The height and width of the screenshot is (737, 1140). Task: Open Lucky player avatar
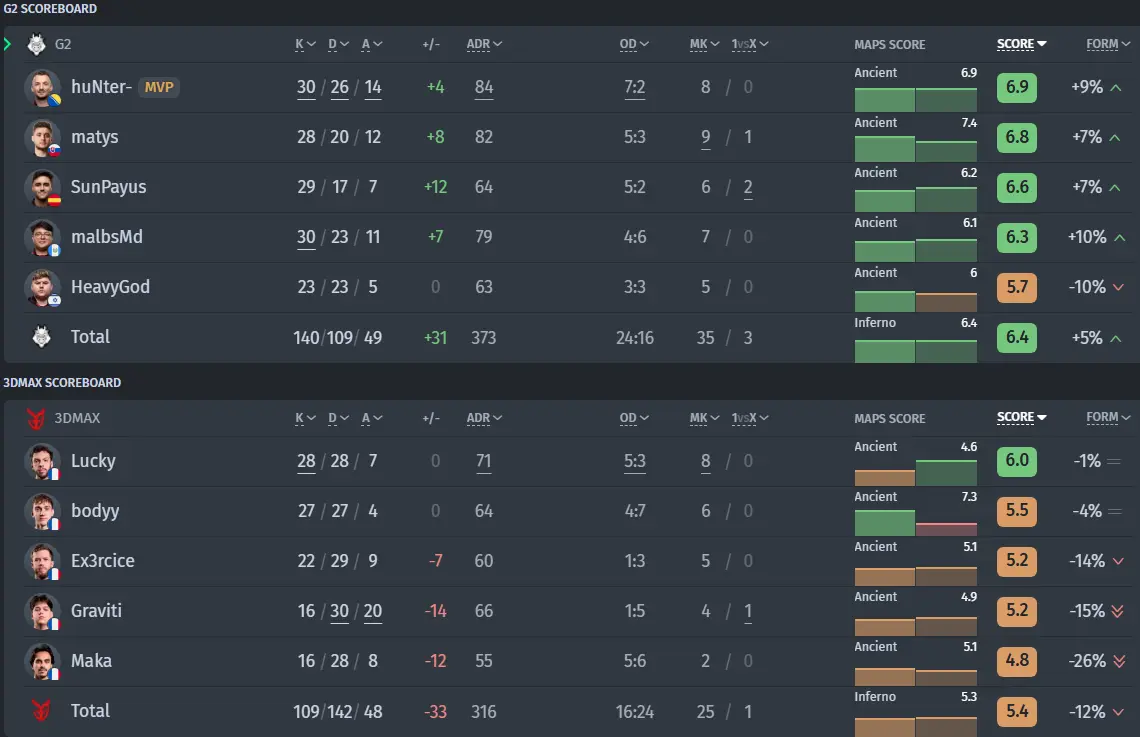pos(42,461)
